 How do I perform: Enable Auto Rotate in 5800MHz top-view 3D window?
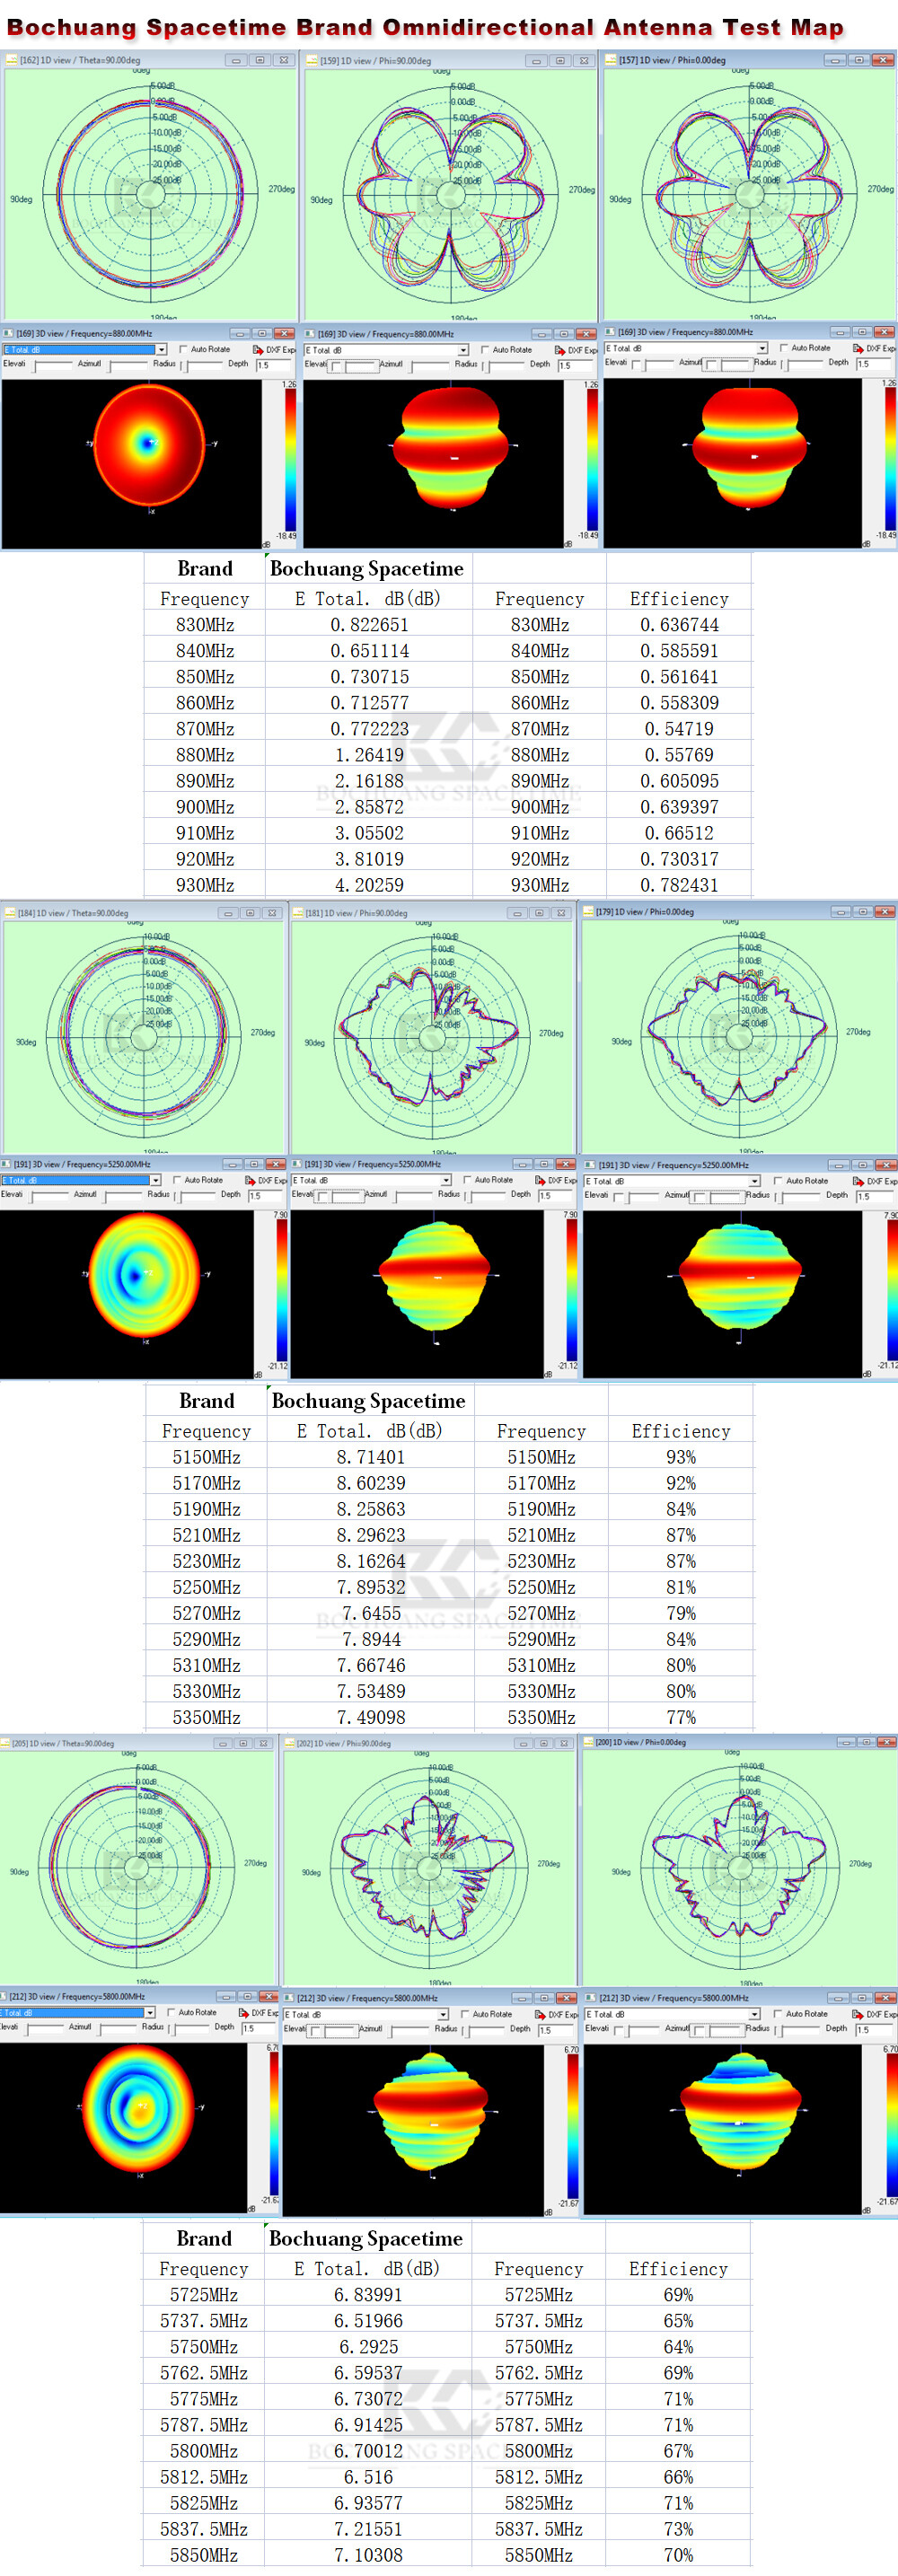[171, 2012]
